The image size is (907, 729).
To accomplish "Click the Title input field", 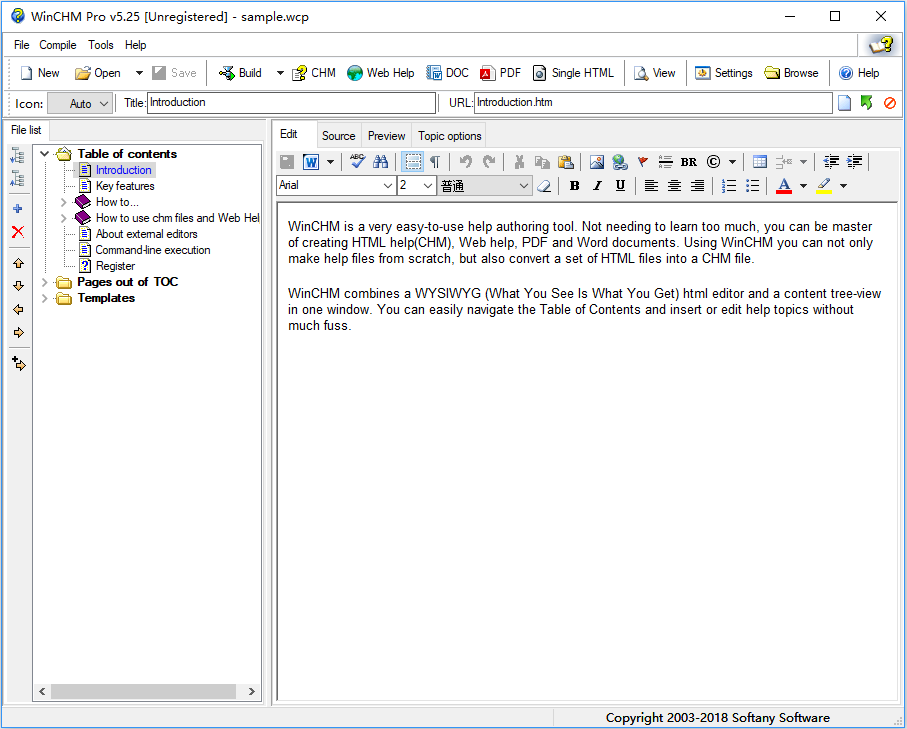I will pos(291,103).
